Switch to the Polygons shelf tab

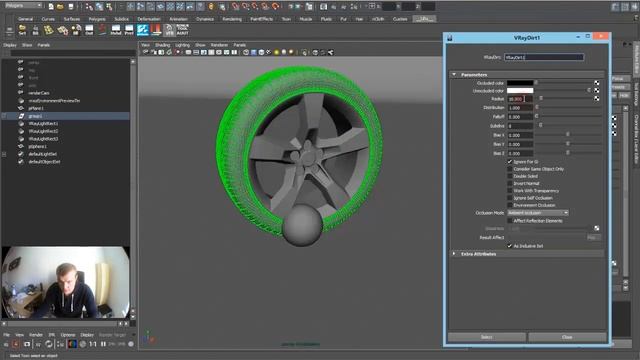point(97,19)
